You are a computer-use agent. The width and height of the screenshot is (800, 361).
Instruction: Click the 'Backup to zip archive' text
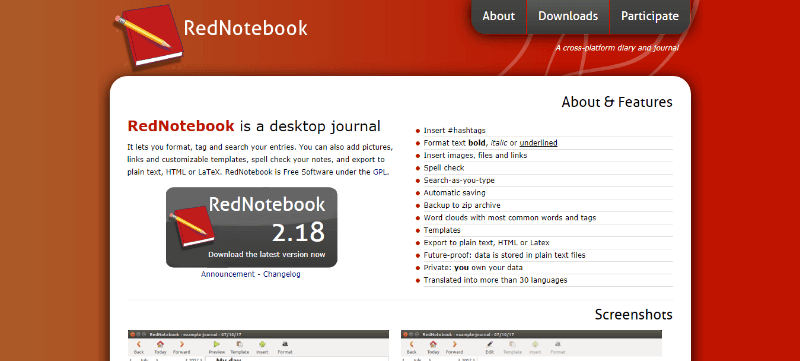[x=462, y=205]
